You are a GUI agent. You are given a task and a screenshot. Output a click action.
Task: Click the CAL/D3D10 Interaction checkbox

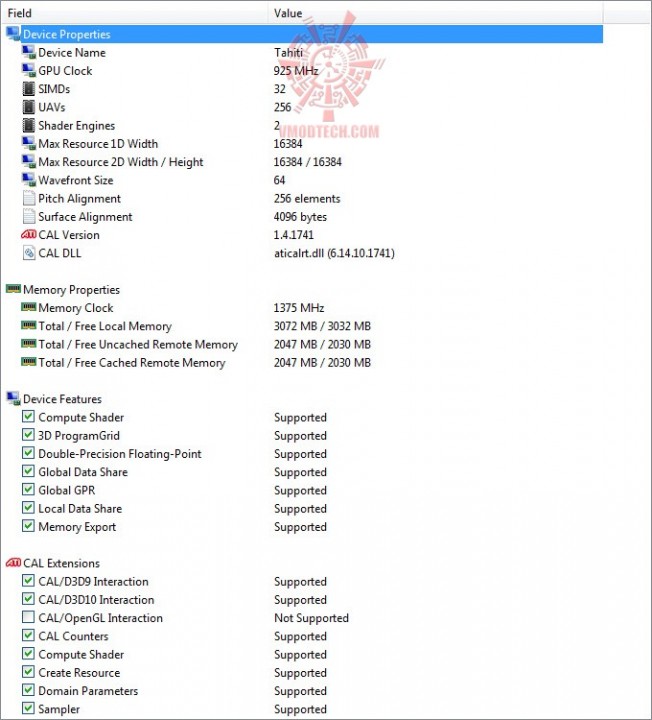click(x=28, y=599)
